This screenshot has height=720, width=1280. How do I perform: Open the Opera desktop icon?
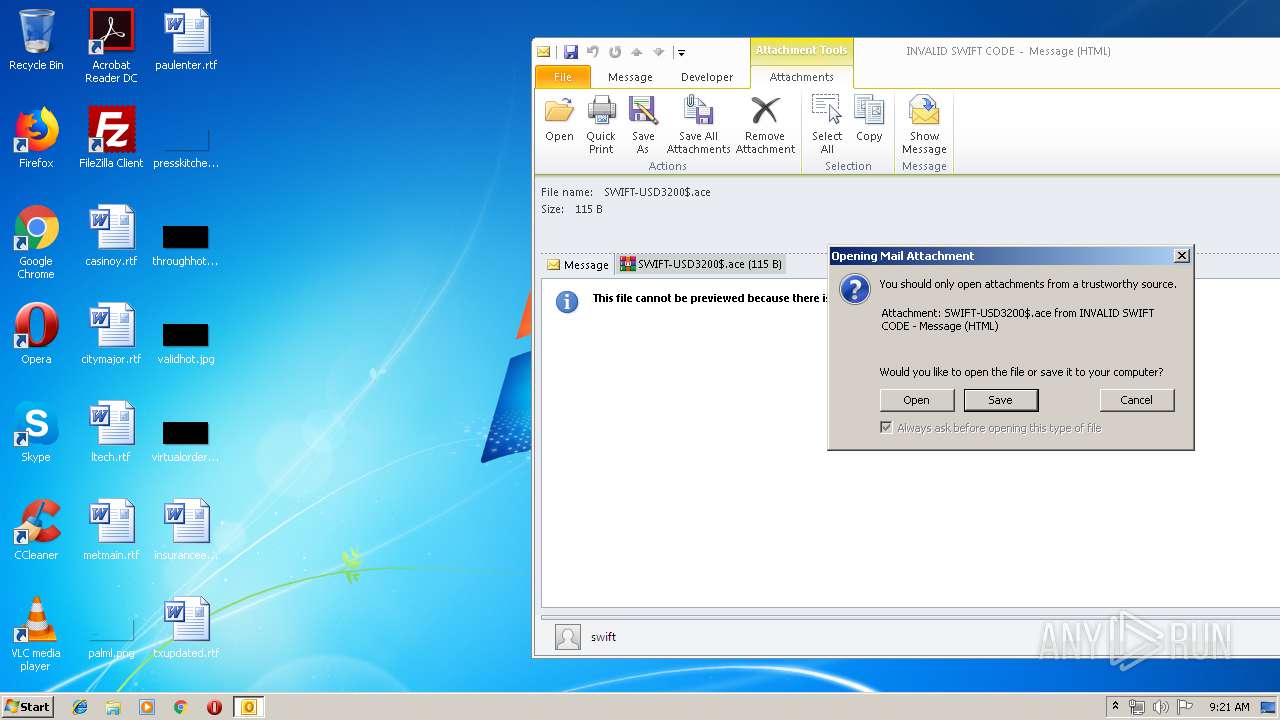click(x=36, y=334)
